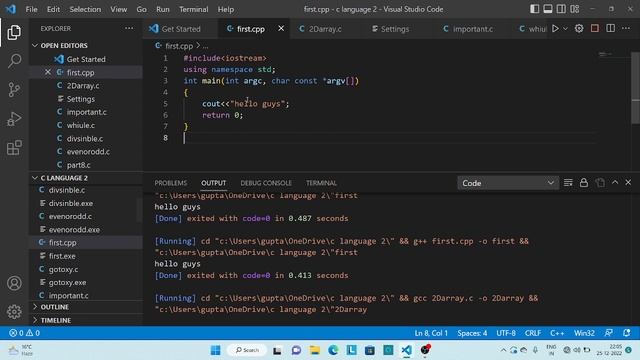
Task: Switch to the important.c editor tab
Action: tap(473, 29)
